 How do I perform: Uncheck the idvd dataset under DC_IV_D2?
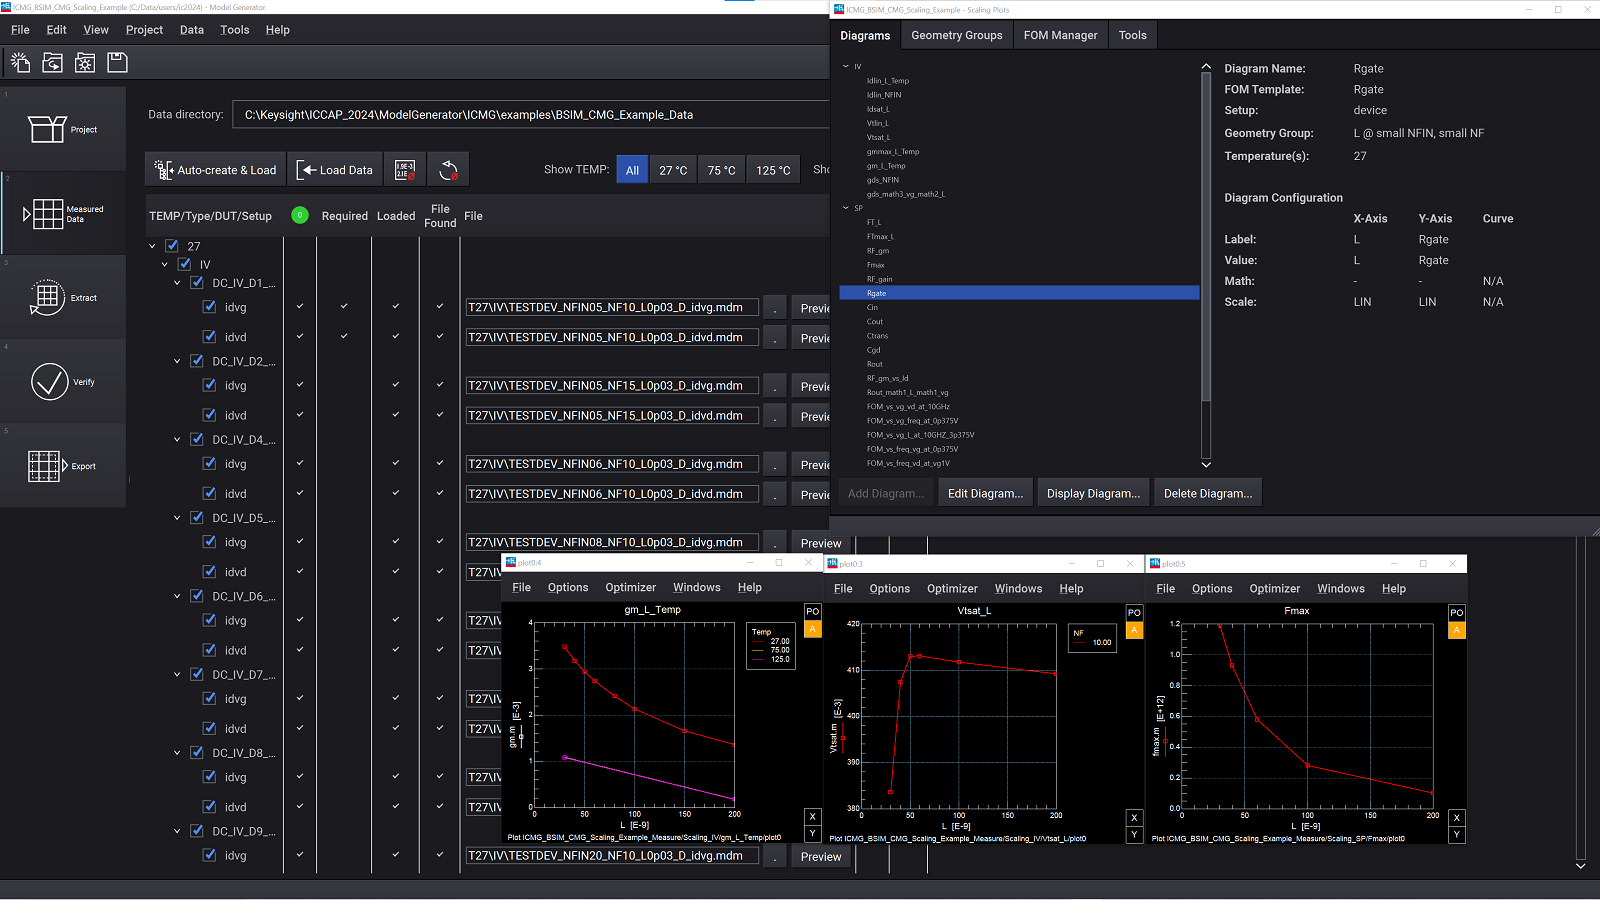[209, 414]
